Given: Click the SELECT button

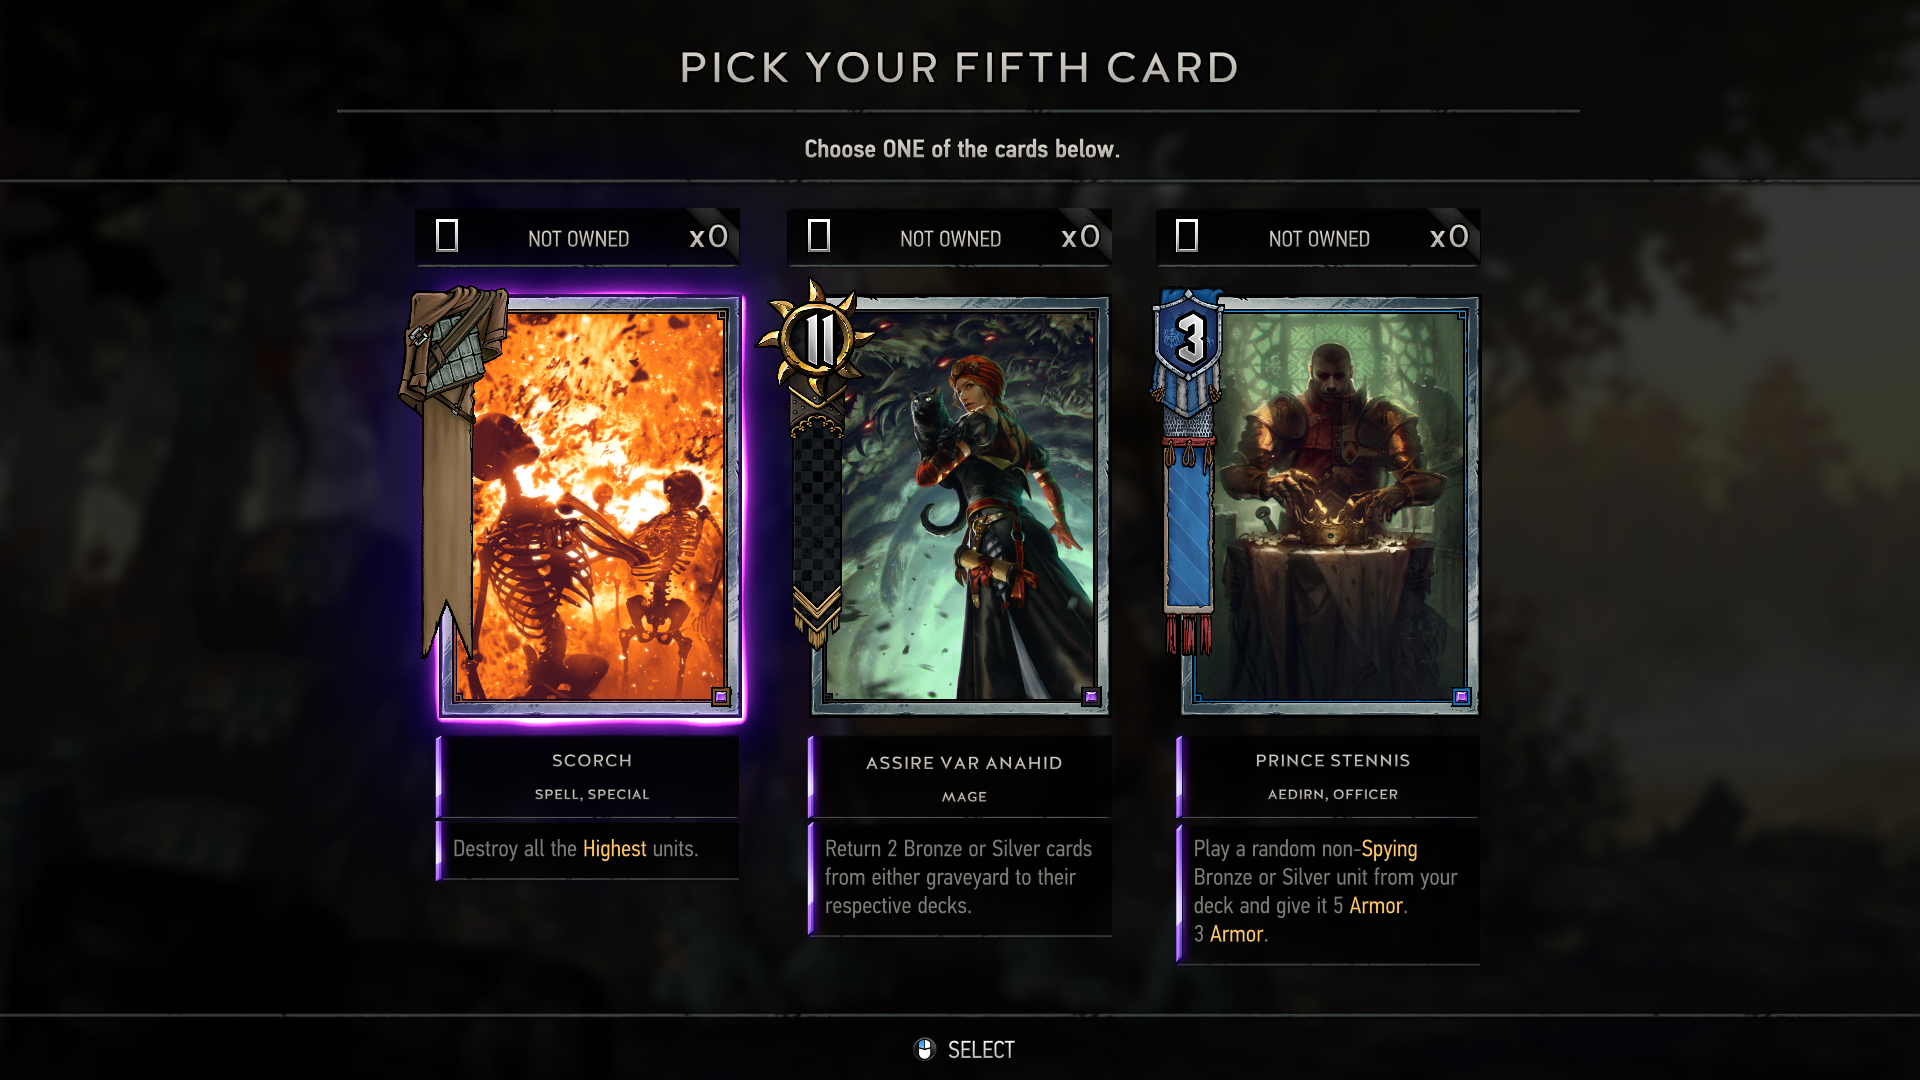Looking at the screenshot, I should (965, 1049).
